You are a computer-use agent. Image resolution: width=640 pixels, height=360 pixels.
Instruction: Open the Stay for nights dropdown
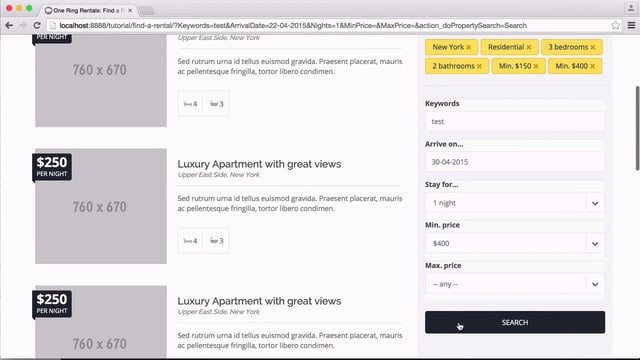click(514, 203)
